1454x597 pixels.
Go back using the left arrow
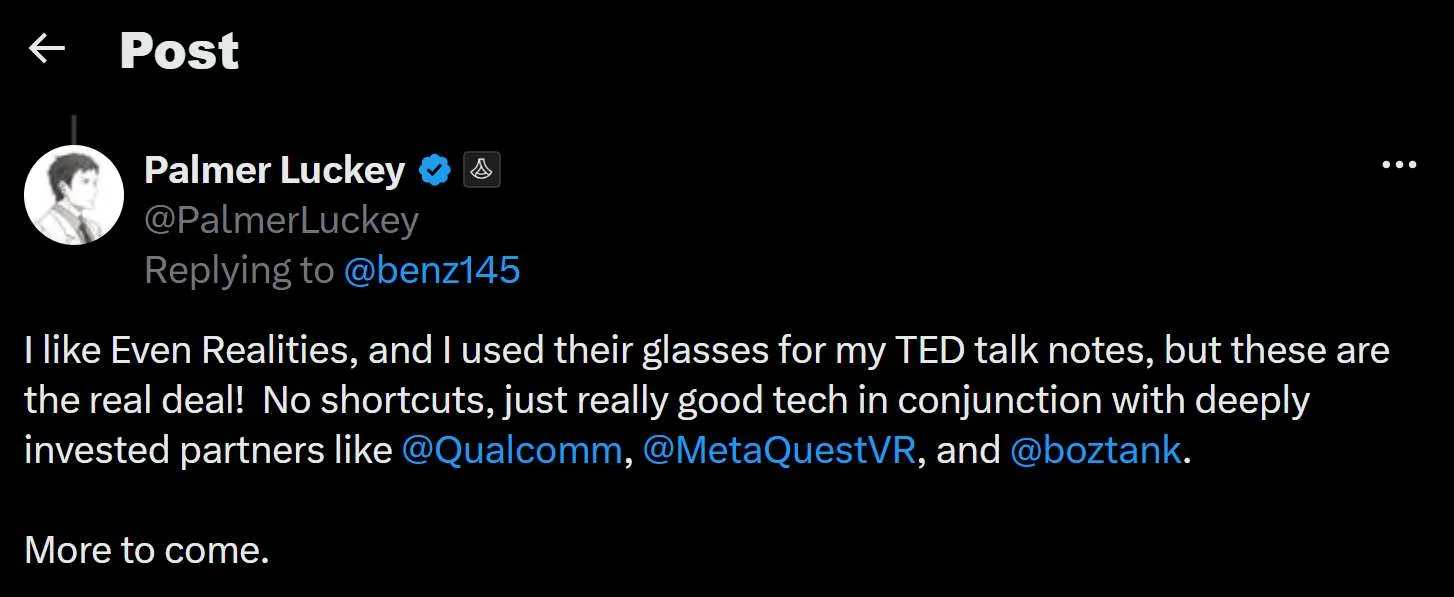point(47,48)
